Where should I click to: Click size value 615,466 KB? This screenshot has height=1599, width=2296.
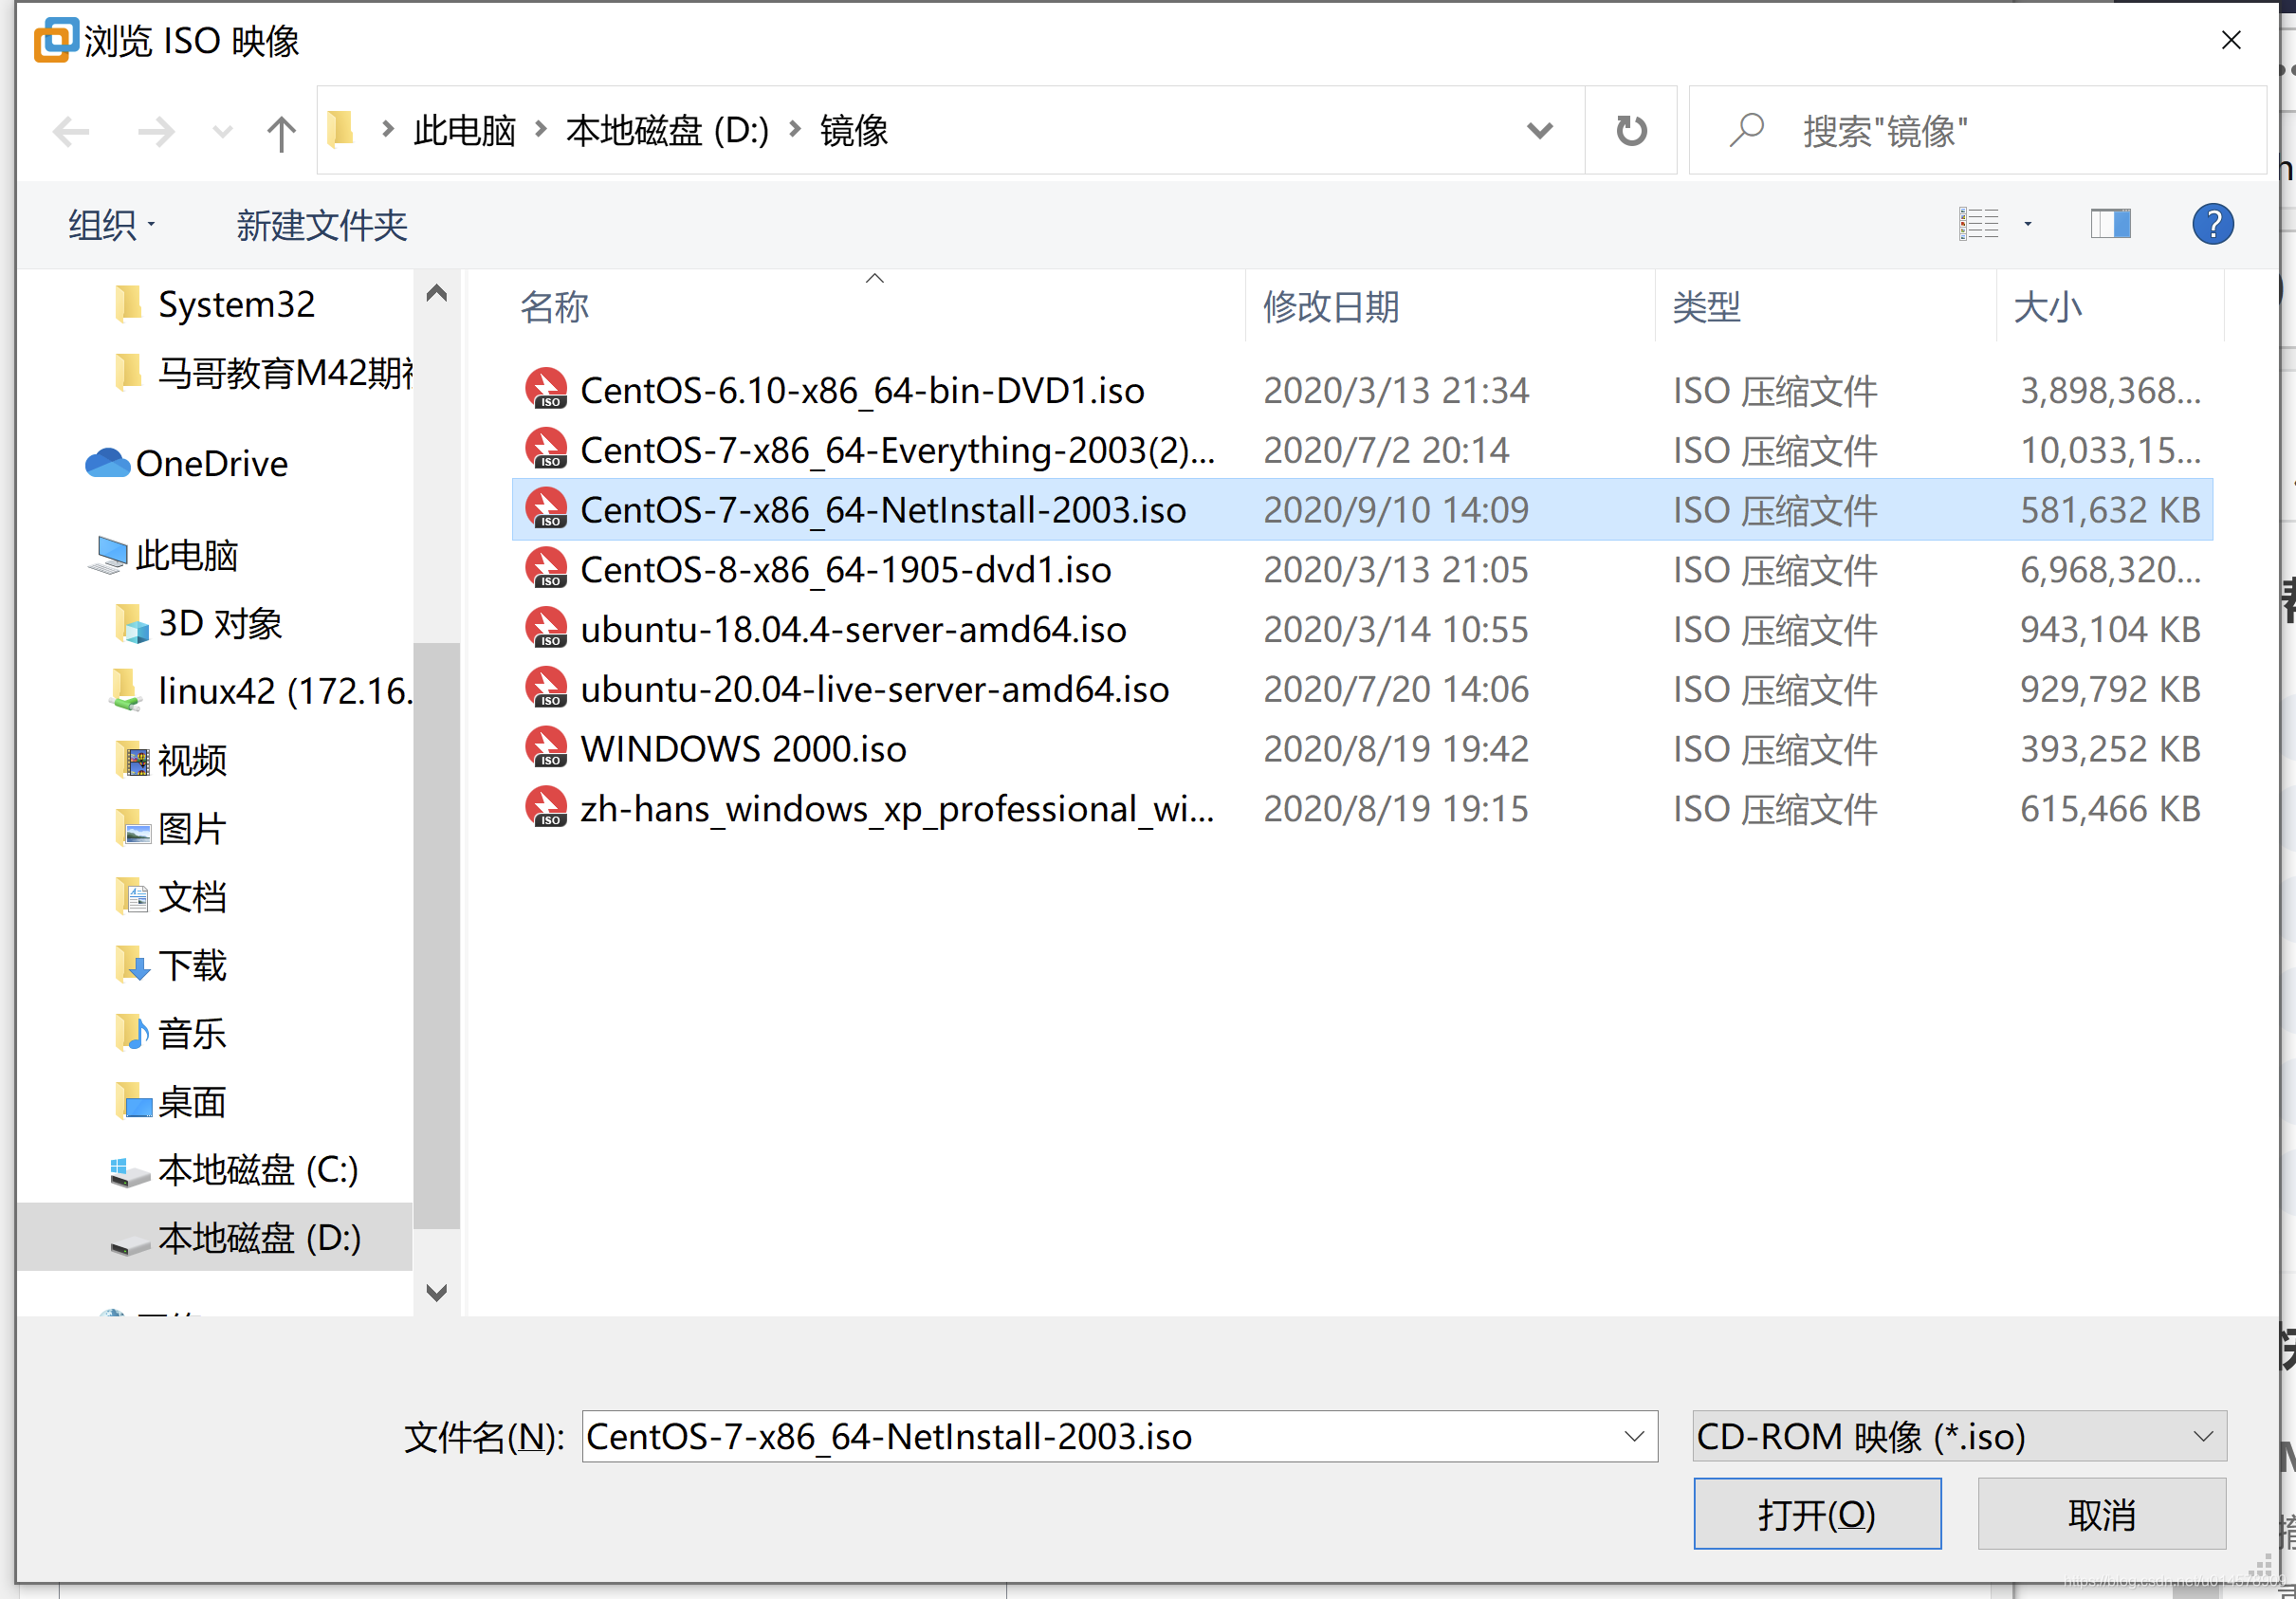coord(2110,809)
